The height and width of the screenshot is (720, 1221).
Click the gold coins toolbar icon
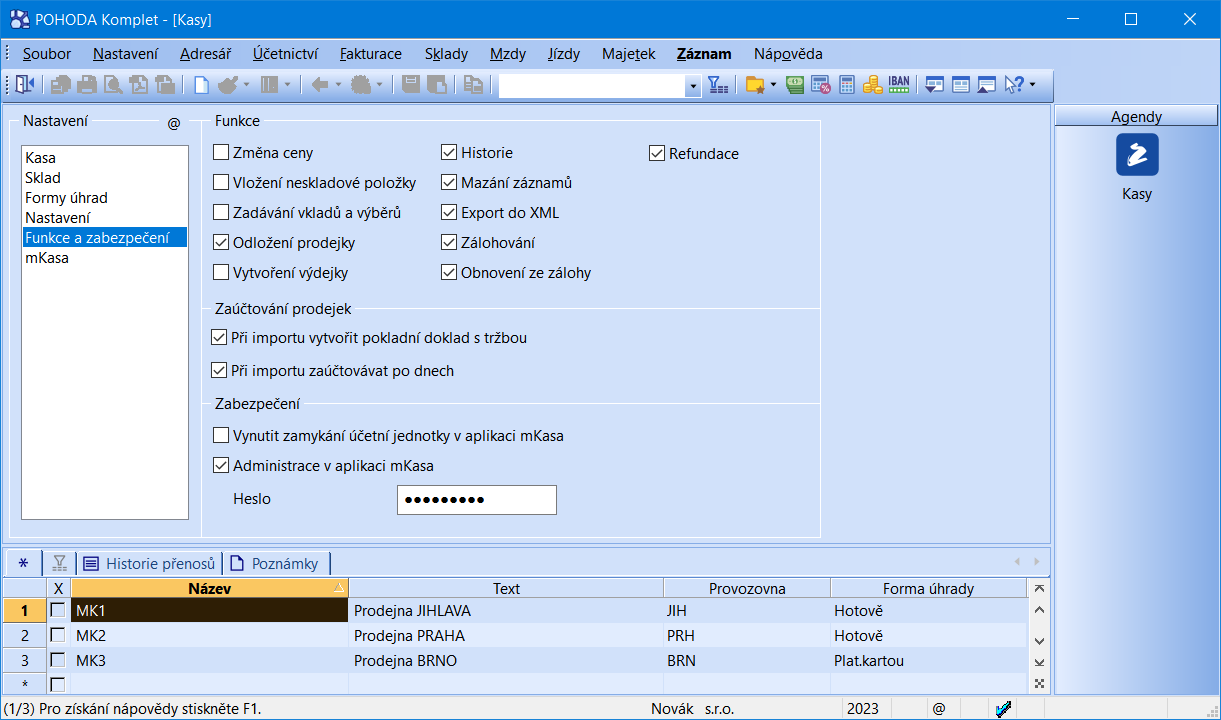(x=872, y=85)
